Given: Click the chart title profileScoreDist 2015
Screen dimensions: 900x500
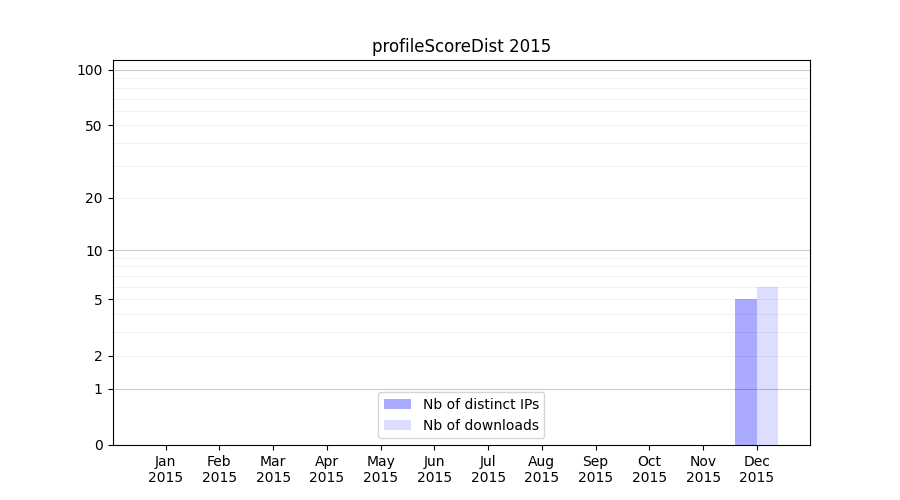Looking at the screenshot, I should (461, 46).
